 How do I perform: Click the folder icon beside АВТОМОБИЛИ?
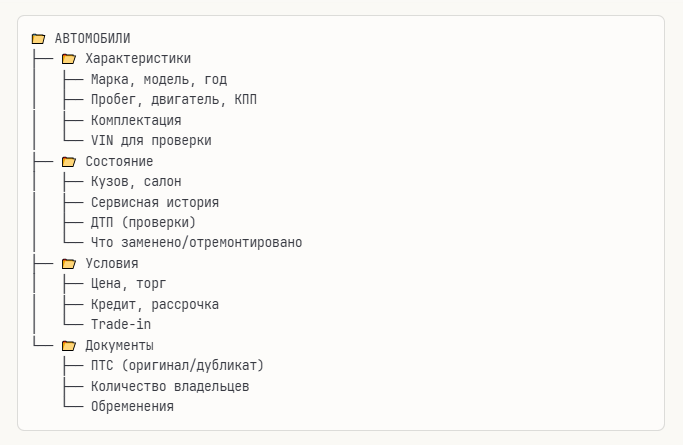38,39
